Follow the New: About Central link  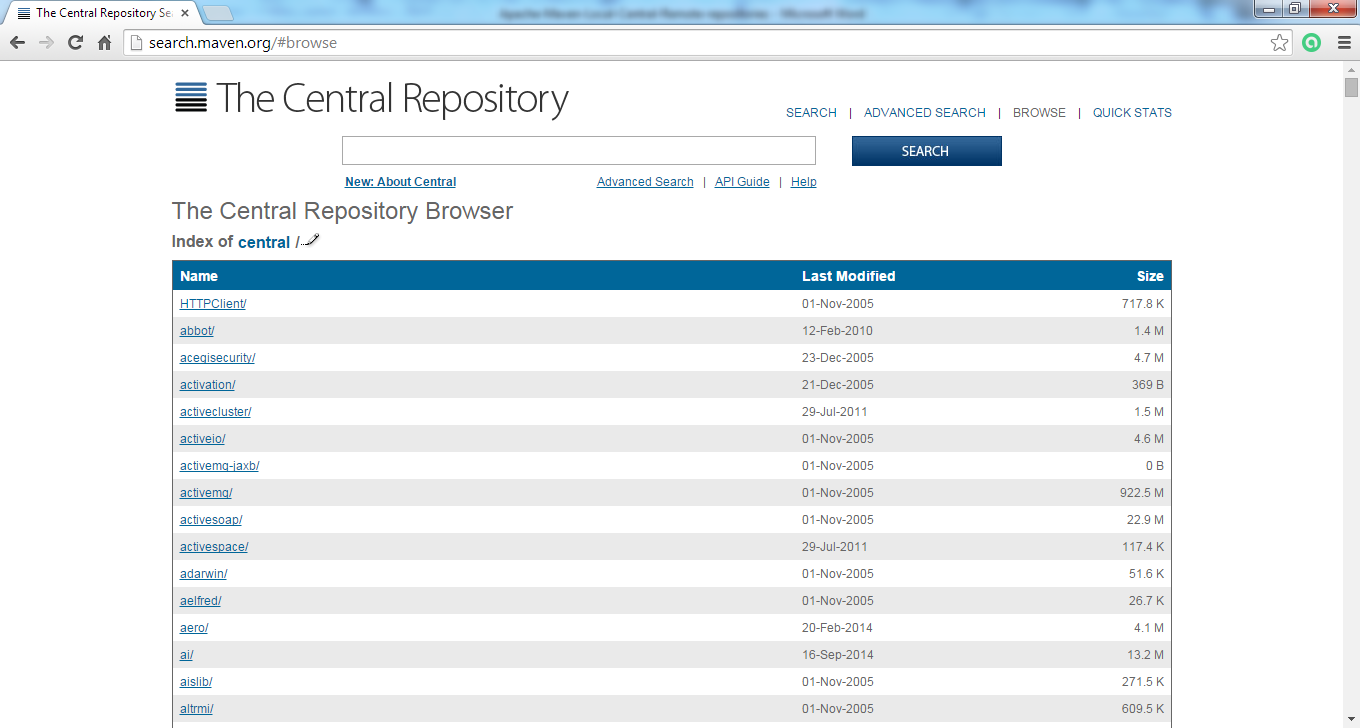click(x=400, y=182)
